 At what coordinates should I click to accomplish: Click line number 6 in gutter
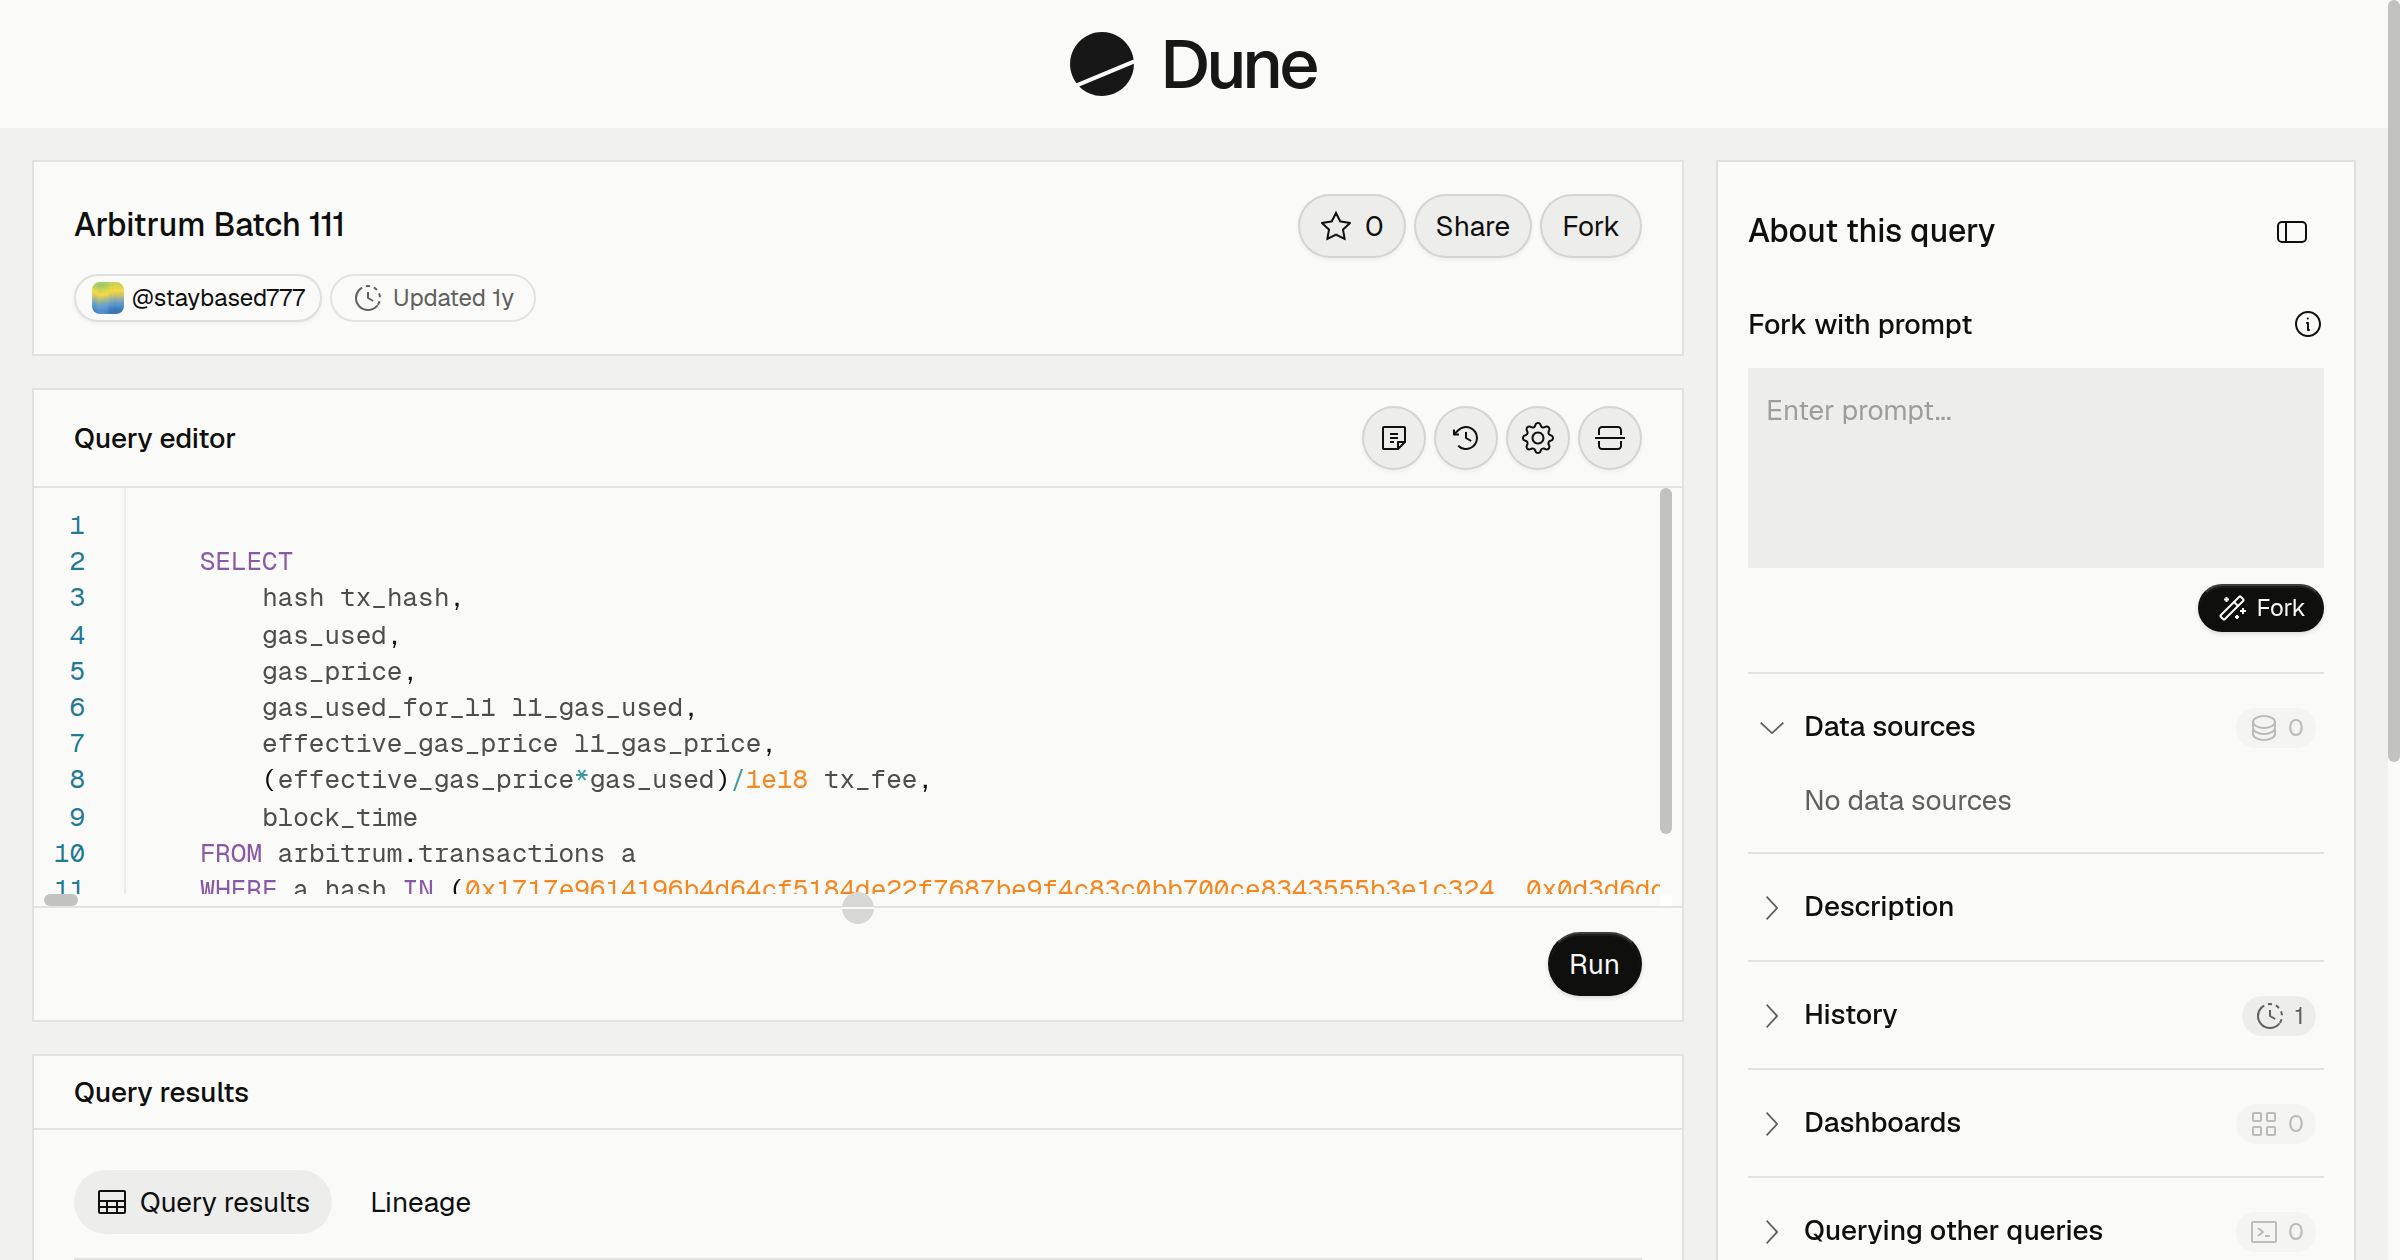(x=77, y=707)
